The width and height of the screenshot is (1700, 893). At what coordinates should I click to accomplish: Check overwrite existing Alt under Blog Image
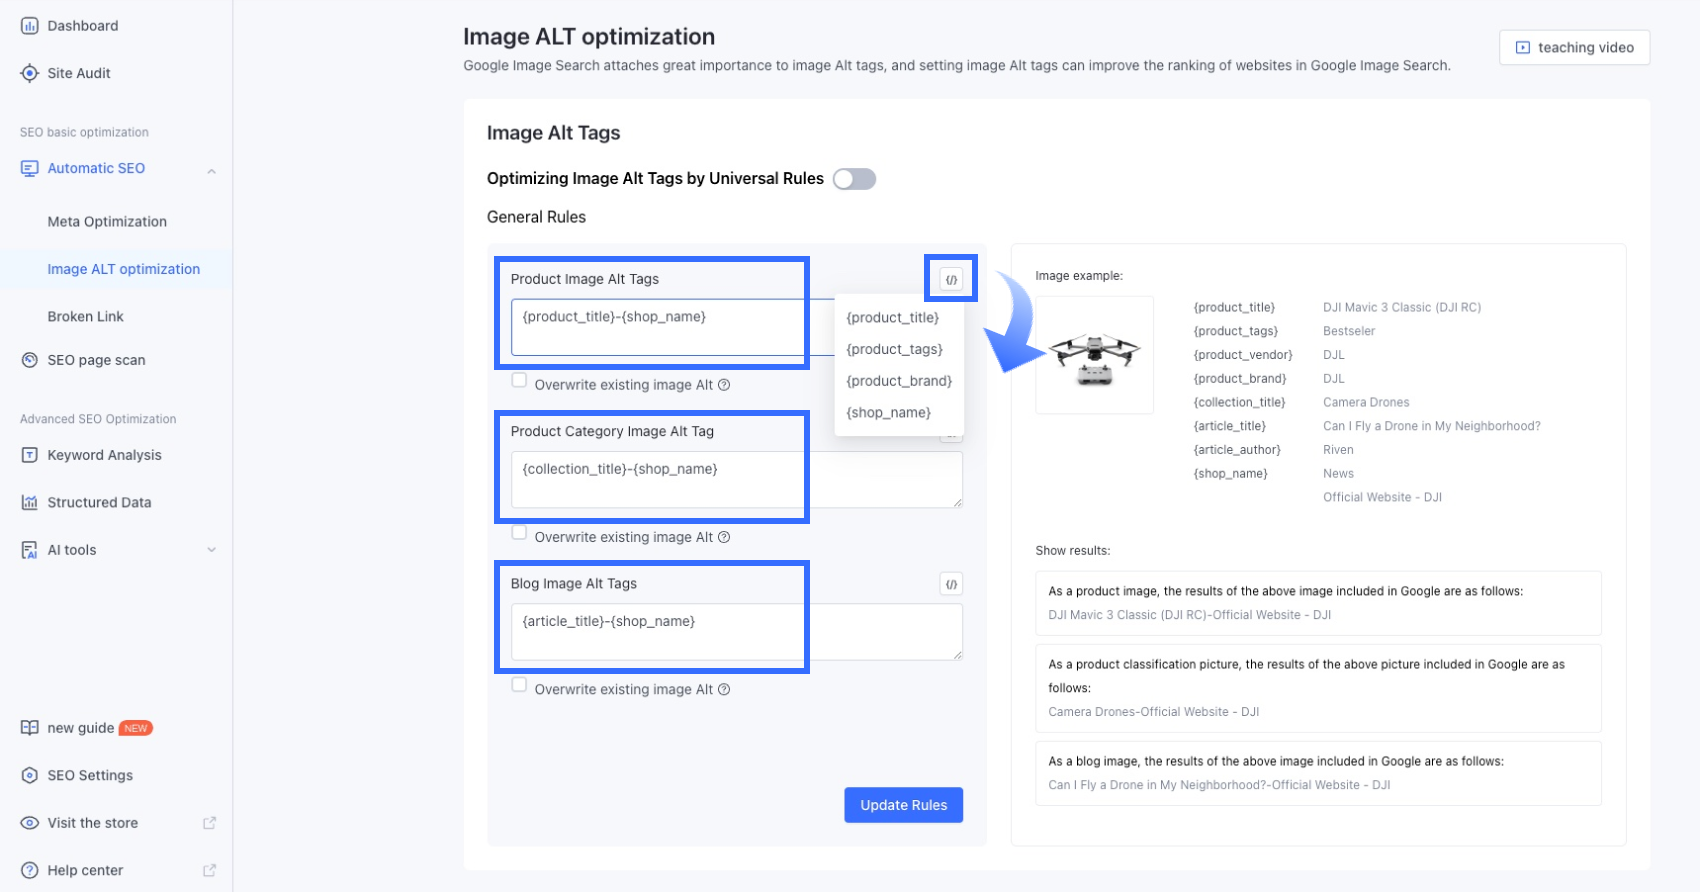(x=519, y=685)
